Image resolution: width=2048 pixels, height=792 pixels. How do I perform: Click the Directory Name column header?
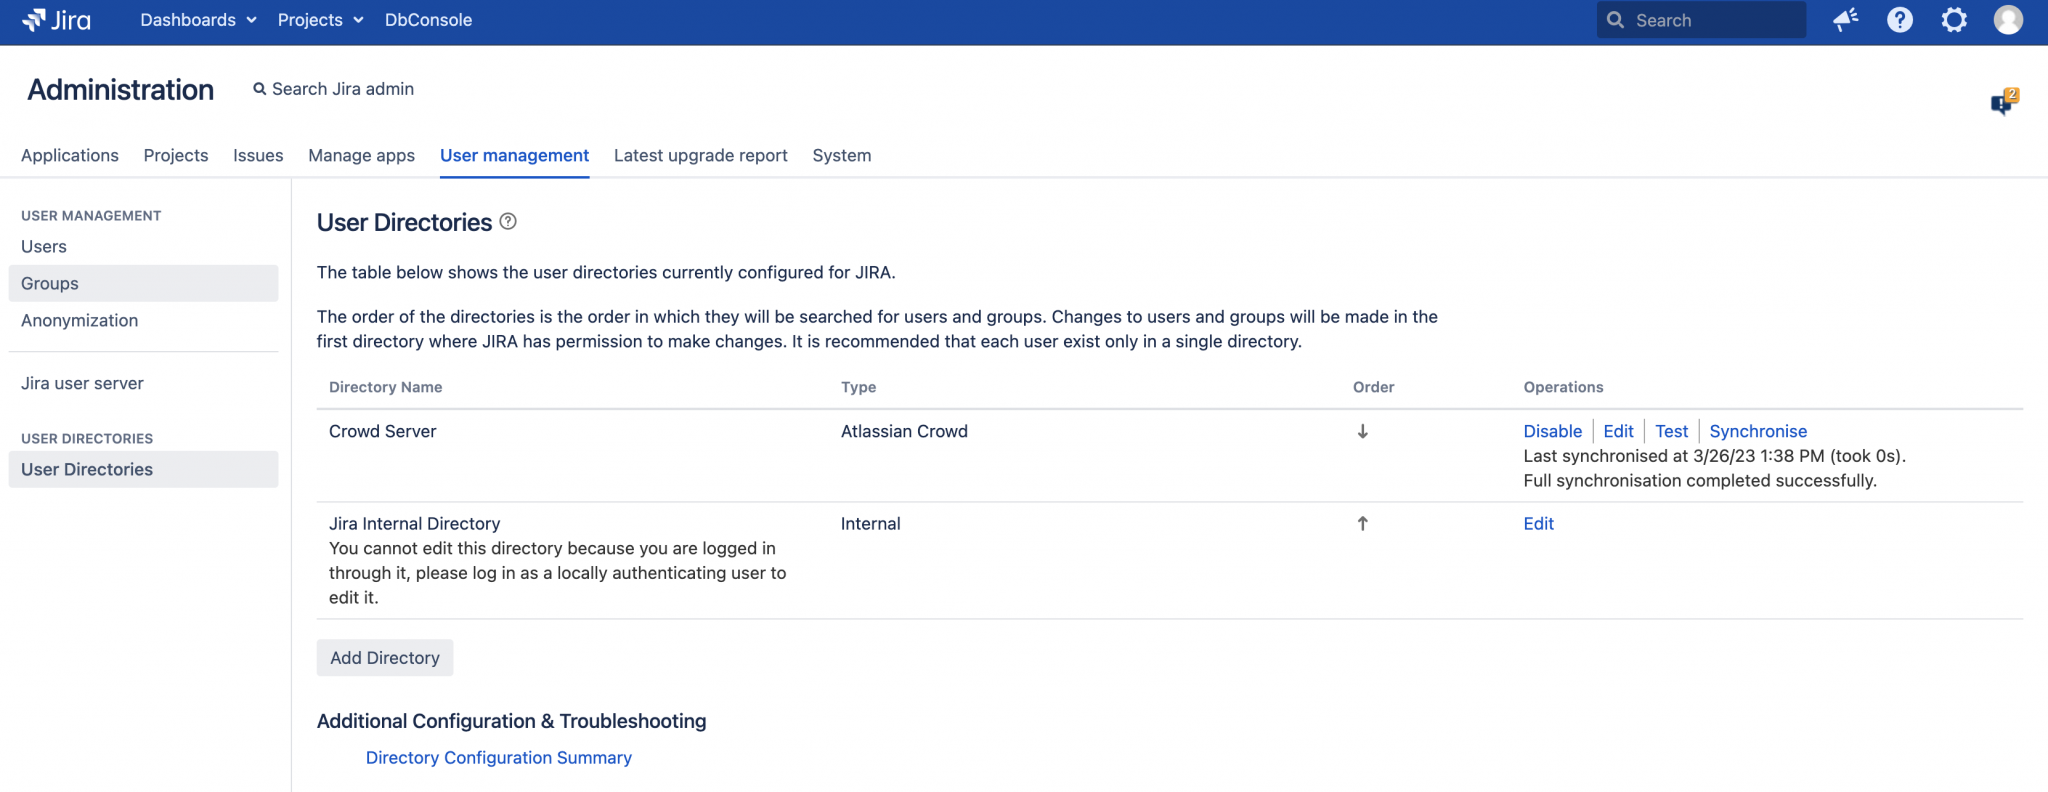coord(385,387)
